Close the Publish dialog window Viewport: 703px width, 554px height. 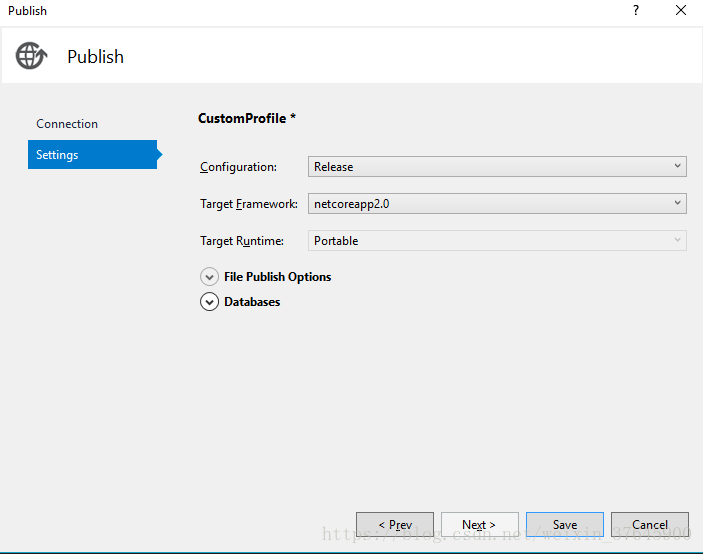[681, 11]
